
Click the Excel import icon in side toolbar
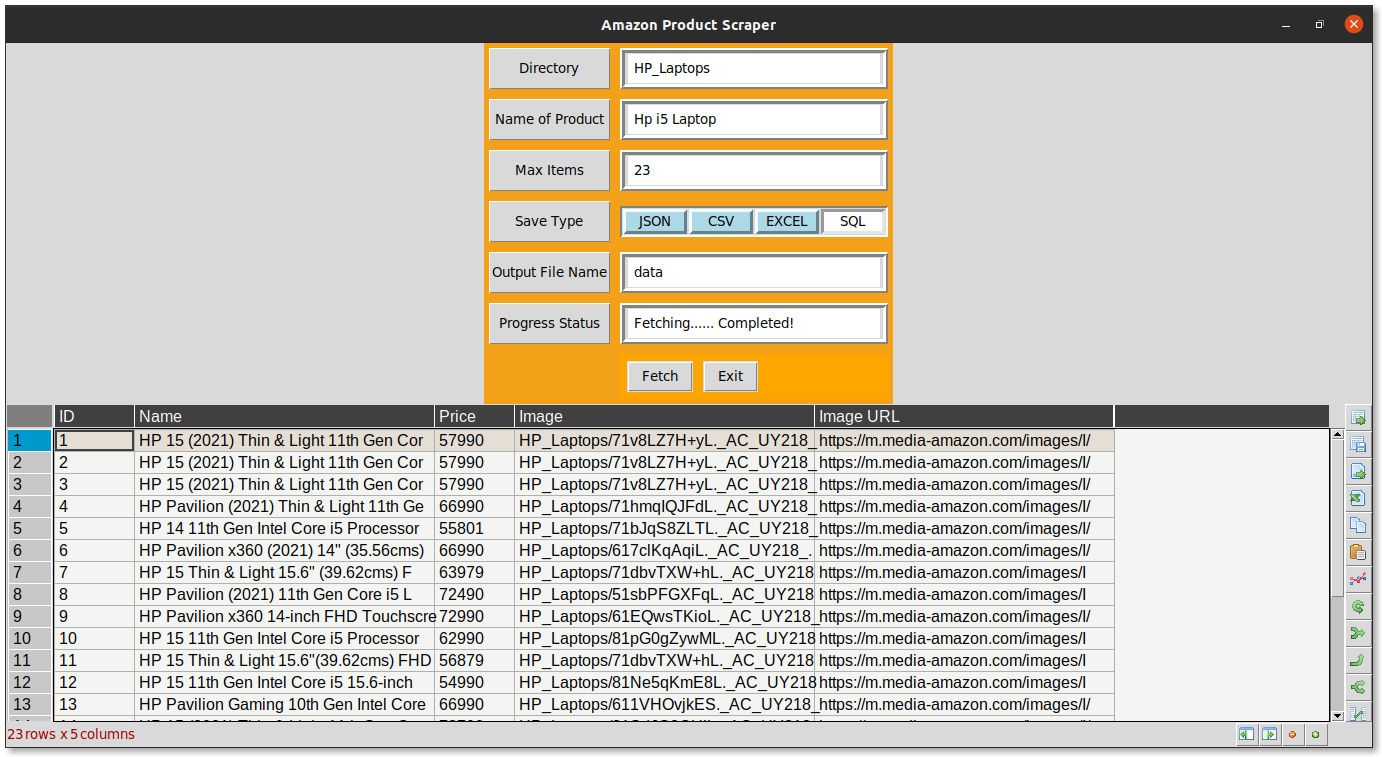point(1357,498)
